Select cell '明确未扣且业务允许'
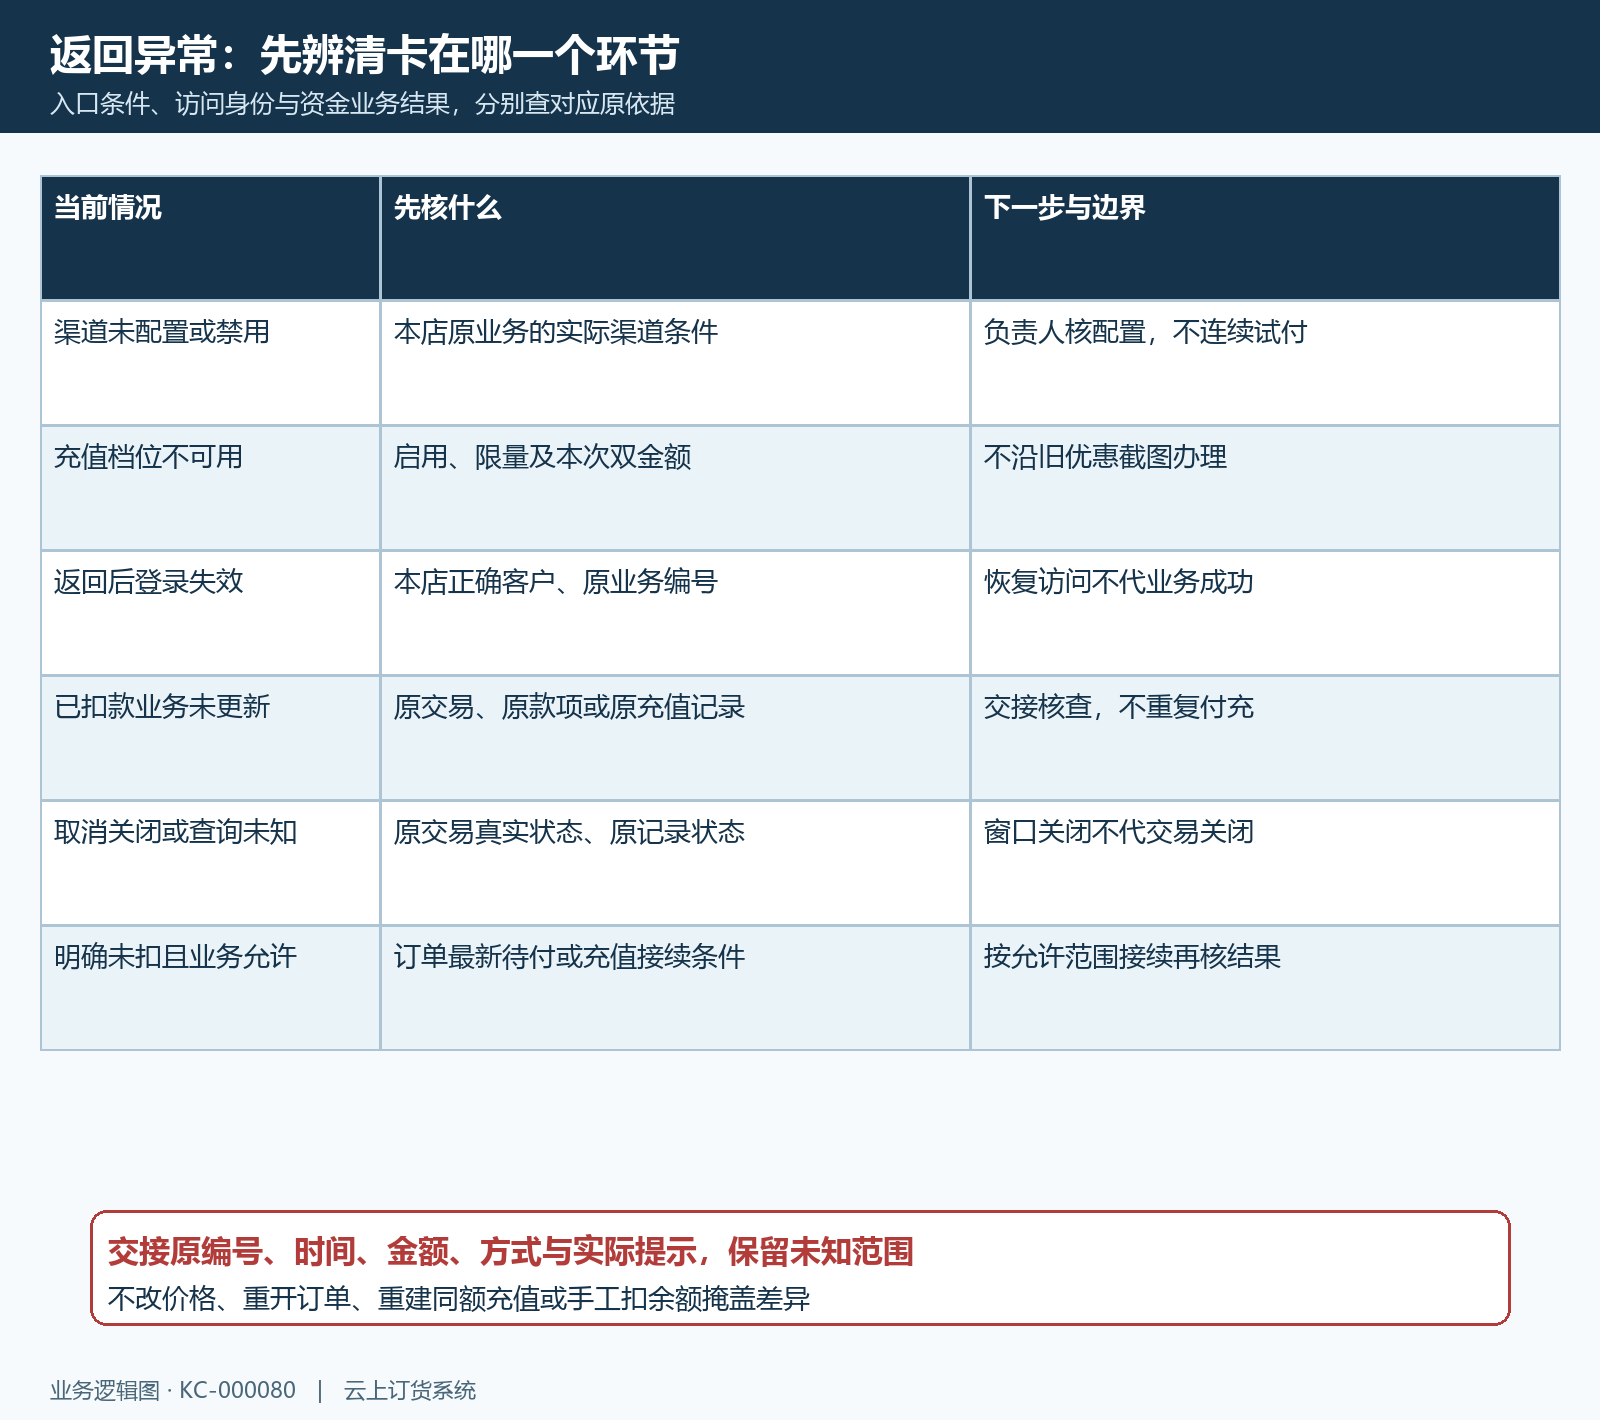Image resolution: width=1600 pixels, height=1420 pixels. 211,988
